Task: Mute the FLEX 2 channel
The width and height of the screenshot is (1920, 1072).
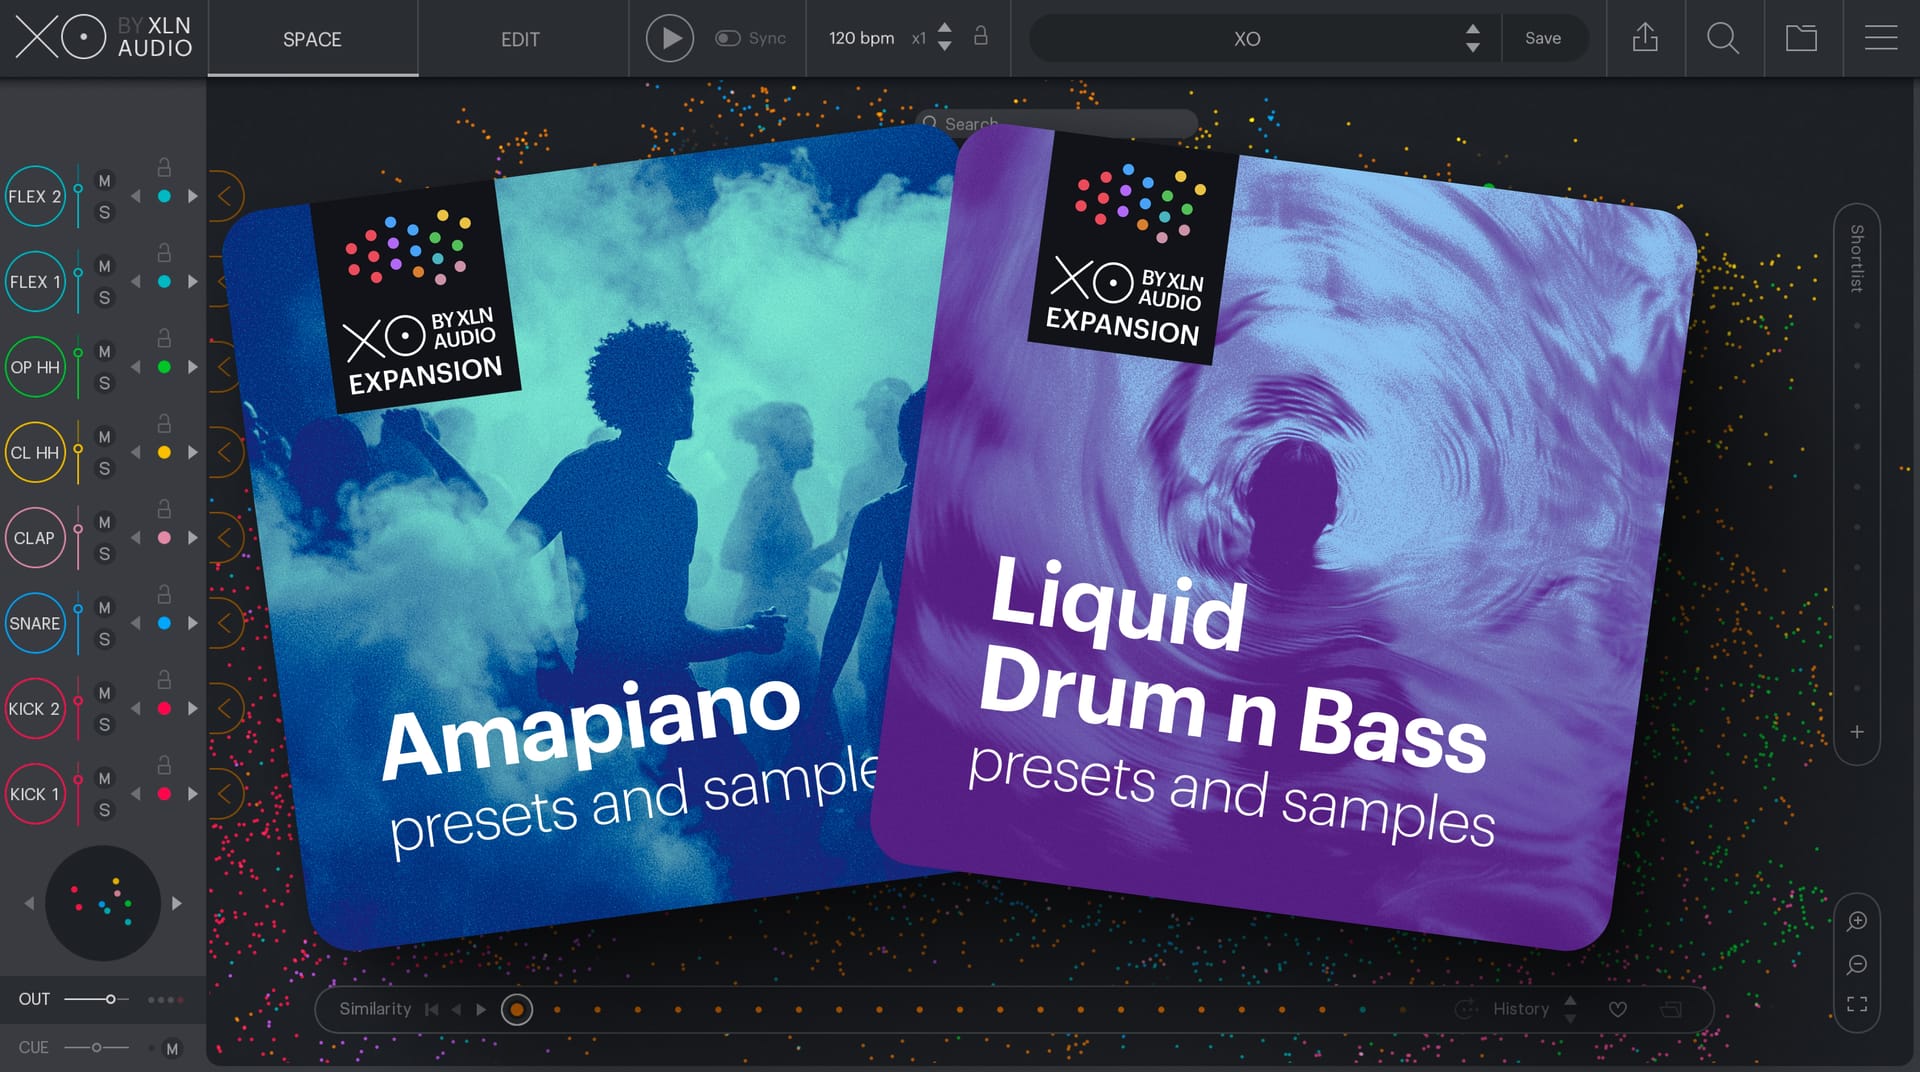Action: tap(104, 181)
